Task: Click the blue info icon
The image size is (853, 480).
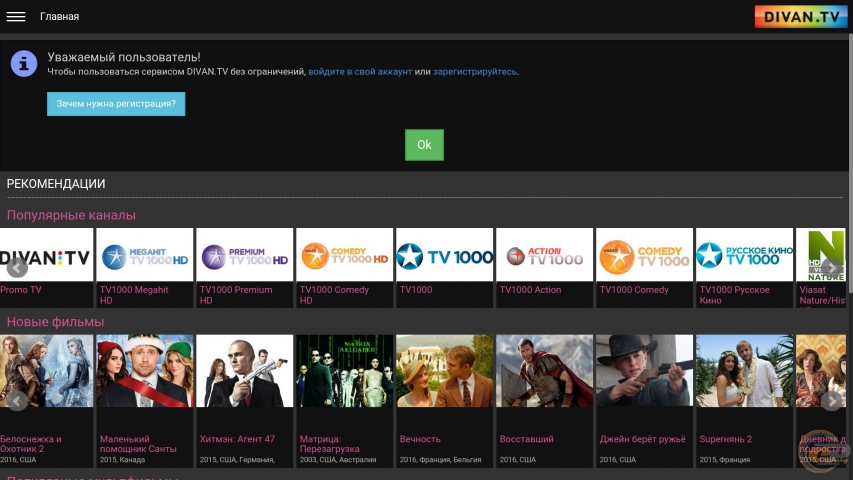Action: click(24, 64)
